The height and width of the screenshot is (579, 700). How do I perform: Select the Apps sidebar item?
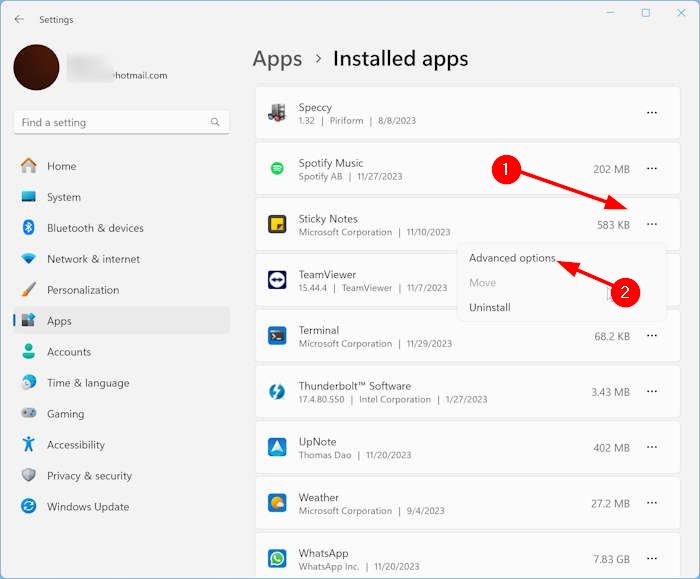pos(121,321)
